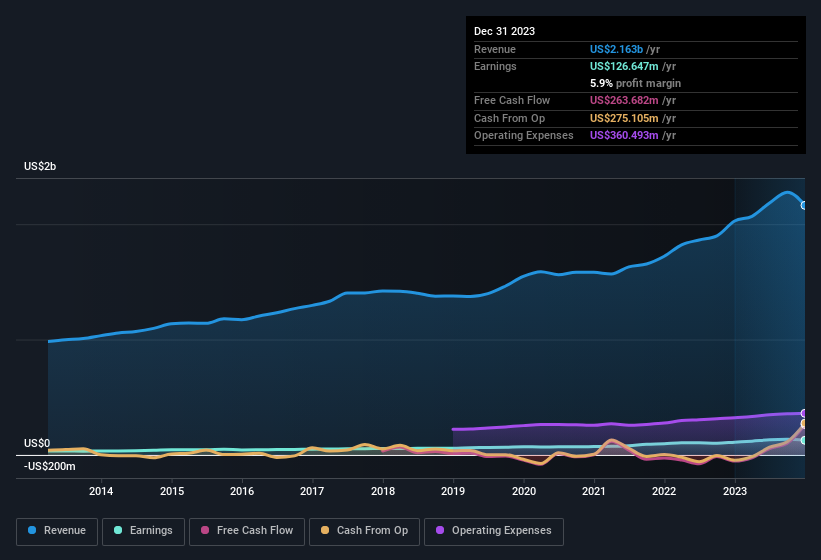Toggle the Operating Expenses series label

pyautogui.click(x=501, y=531)
